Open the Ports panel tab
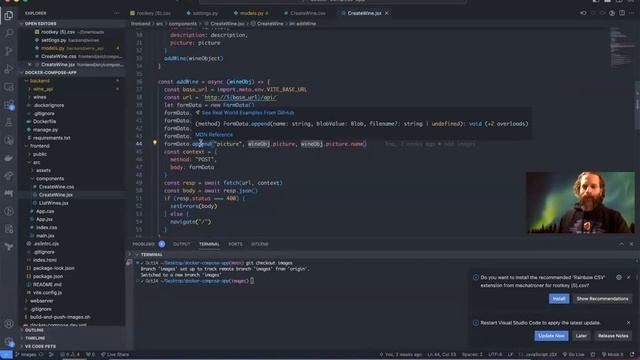Screen dimensions: 640x360 click(x=236, y=244)
